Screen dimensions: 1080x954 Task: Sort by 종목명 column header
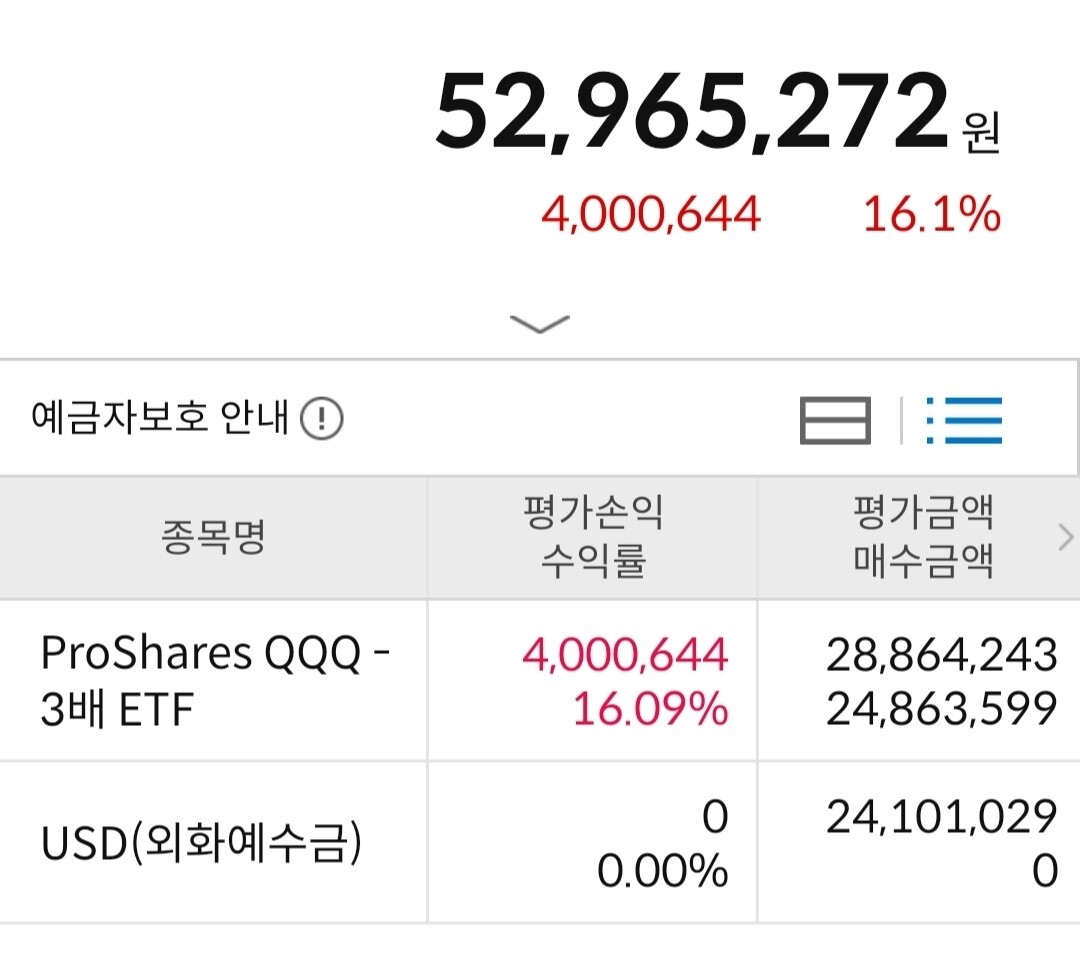pyautogui.click(x=213, y=537)
